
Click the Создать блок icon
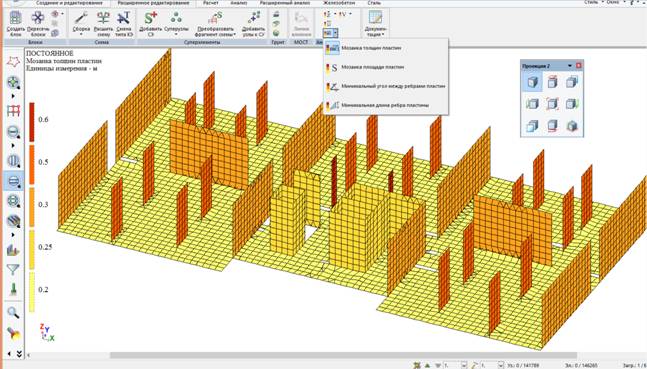pyautogui.click(x=16, y=24)
